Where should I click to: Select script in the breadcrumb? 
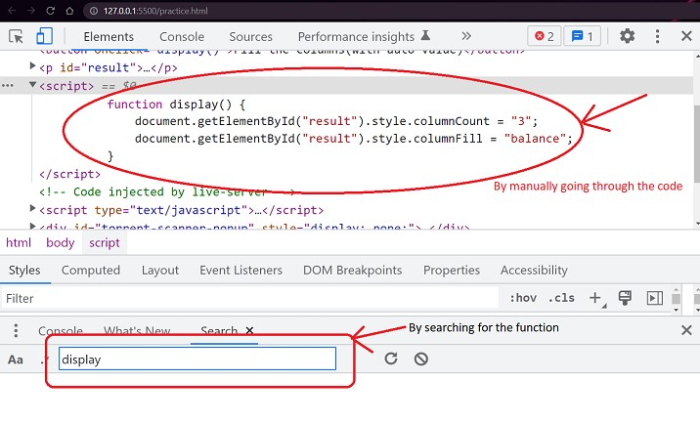[104, 242]
